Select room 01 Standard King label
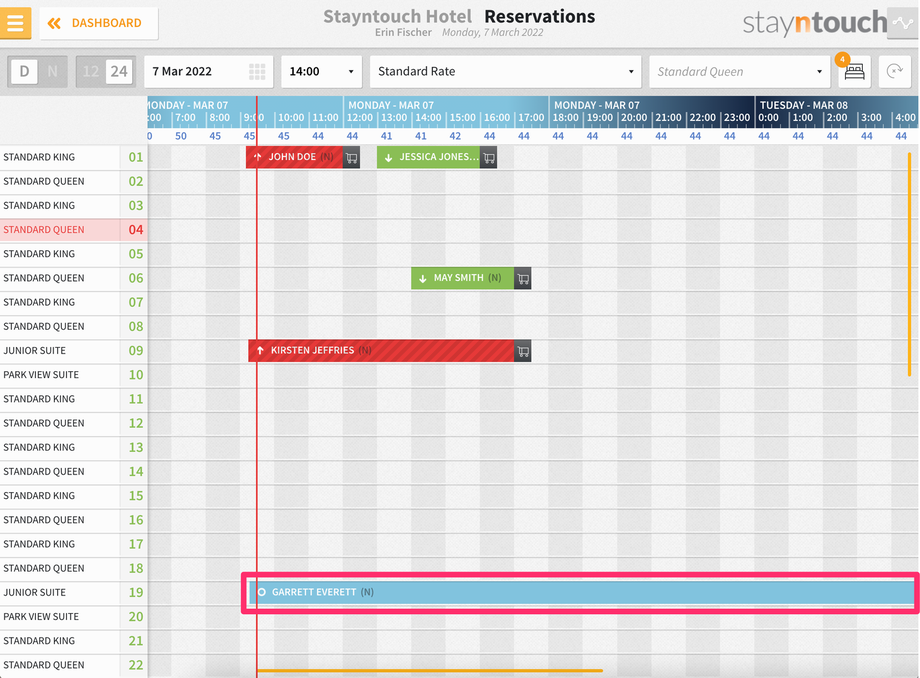Viewport: 920px width, 678px height. click(39, 157)
